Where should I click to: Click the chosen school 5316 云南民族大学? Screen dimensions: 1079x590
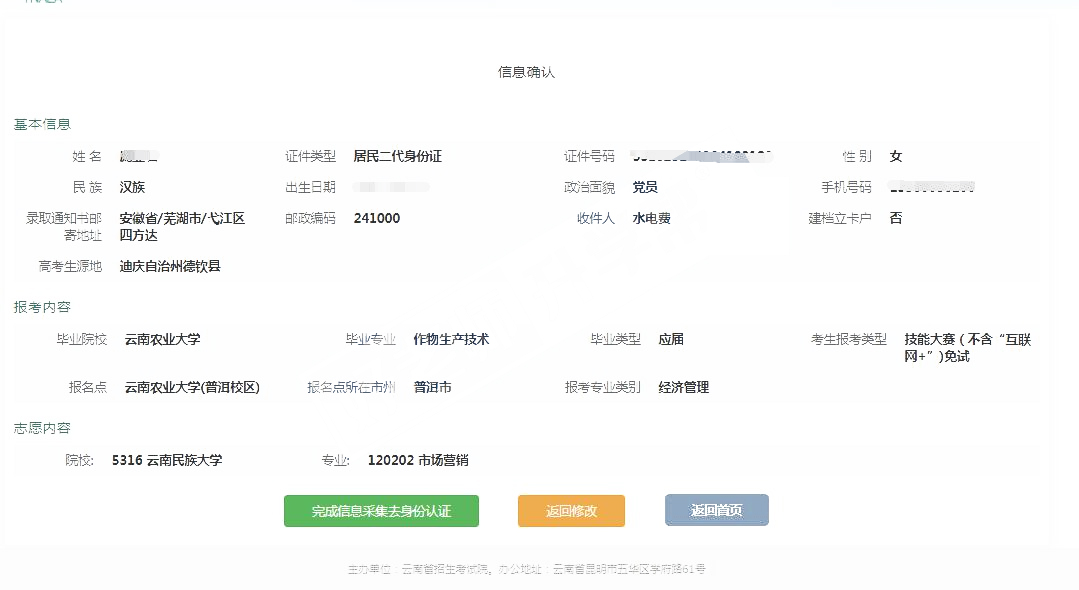(167, 460)
